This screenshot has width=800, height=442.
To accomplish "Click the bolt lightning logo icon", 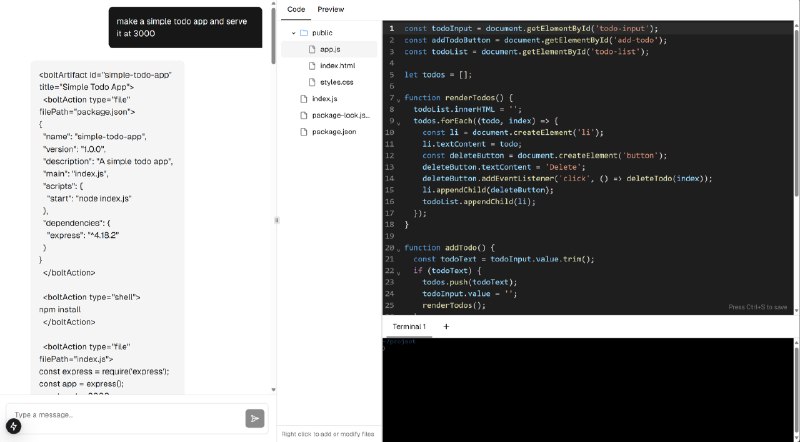I will coord(13,426).
